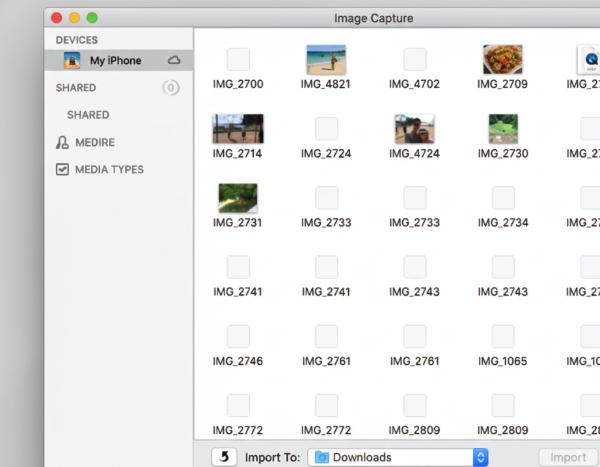Zoom the window with the green button
This screenshot has width=600, height=467.
[x=92, y=18]
